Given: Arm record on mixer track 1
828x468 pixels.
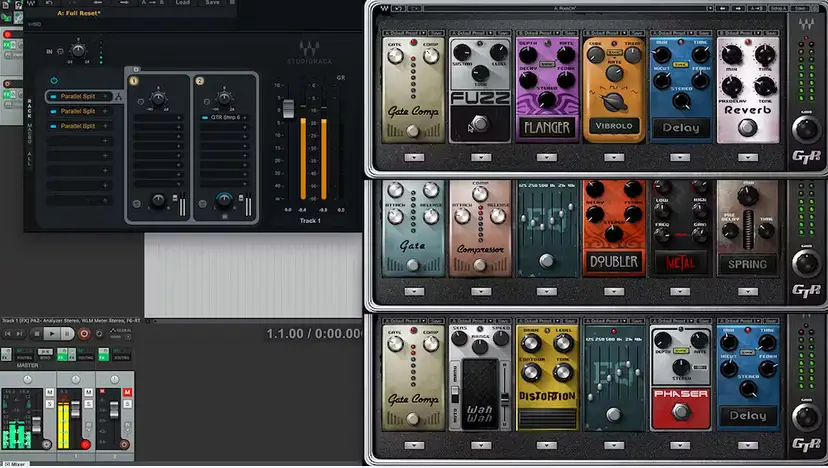Looking at the screenshot, I should point(85,445).
